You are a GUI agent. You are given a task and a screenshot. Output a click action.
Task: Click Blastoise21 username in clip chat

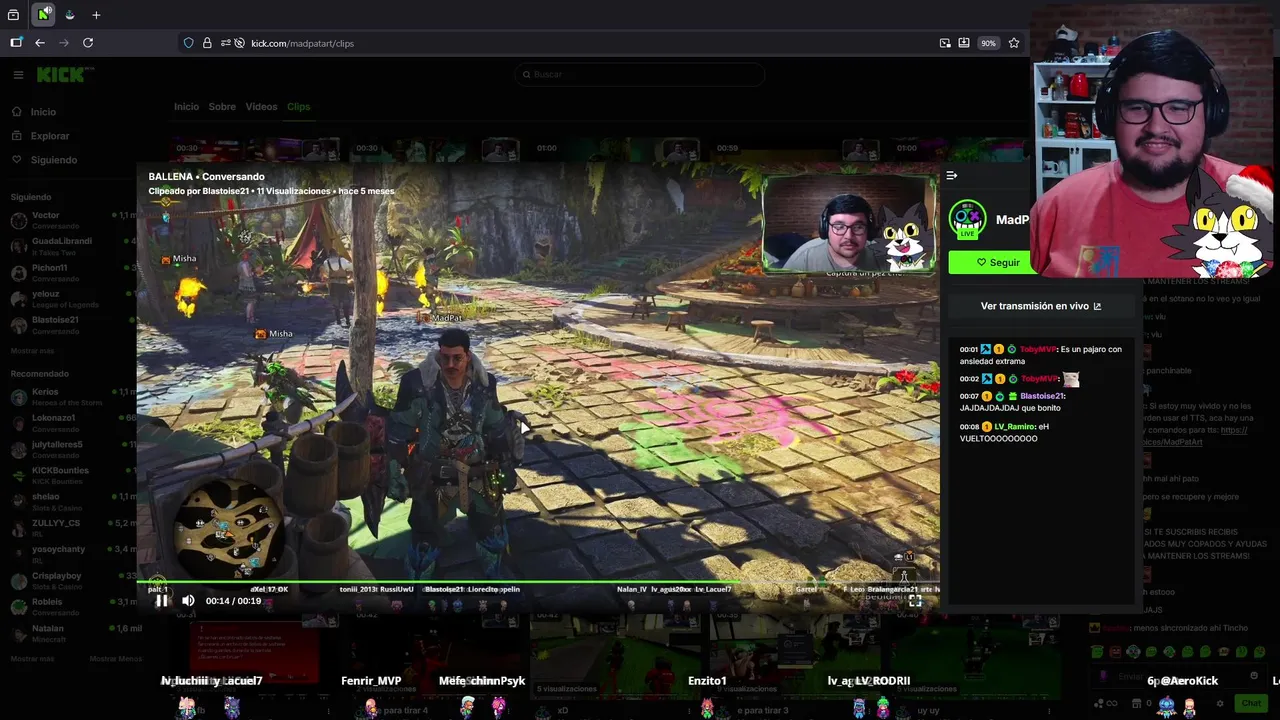(x=1042, y=396)
